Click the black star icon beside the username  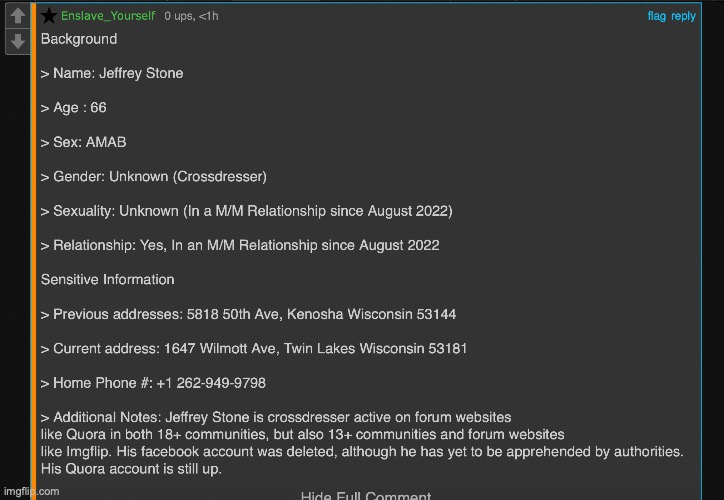(49, 16)
